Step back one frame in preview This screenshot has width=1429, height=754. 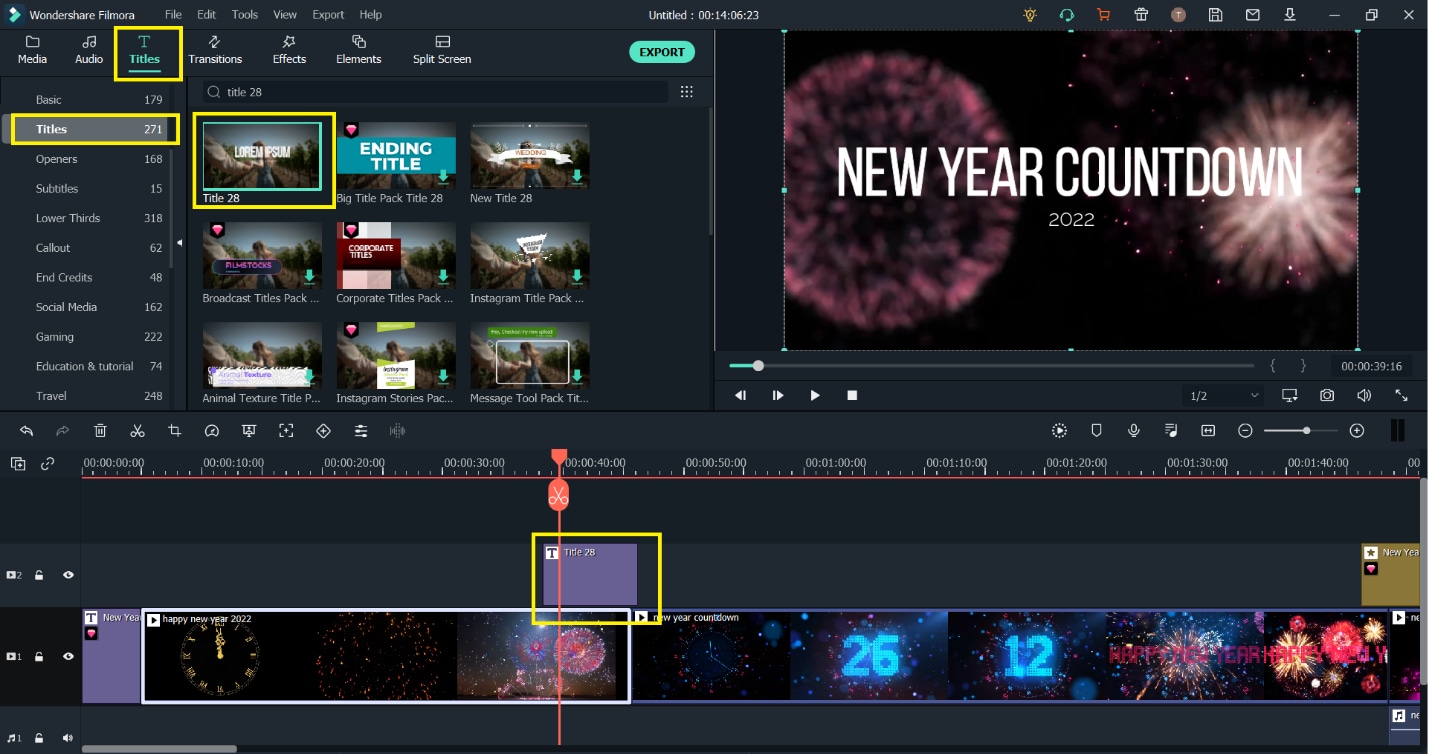coord(740,396)
